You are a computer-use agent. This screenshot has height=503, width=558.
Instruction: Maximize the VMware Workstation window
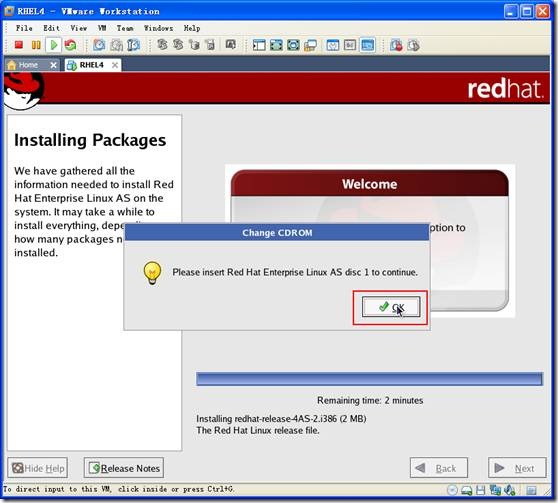click(x=527, y=11)
